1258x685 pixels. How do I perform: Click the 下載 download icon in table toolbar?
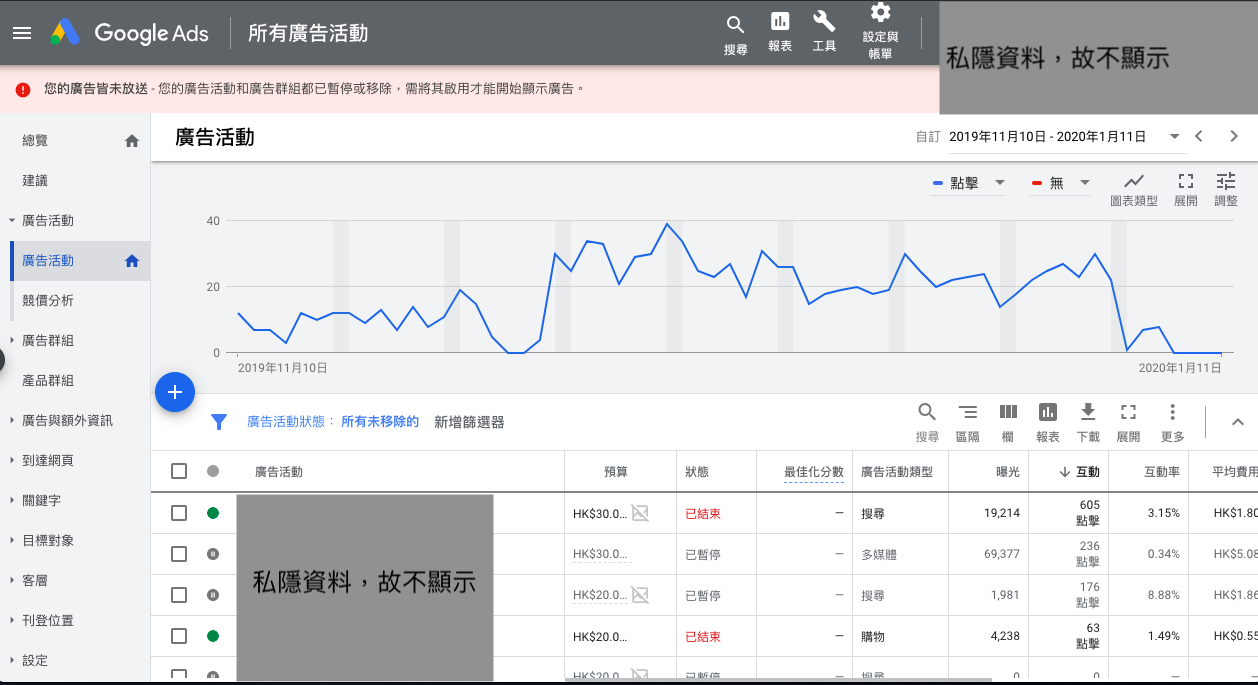coord(1088,412)
